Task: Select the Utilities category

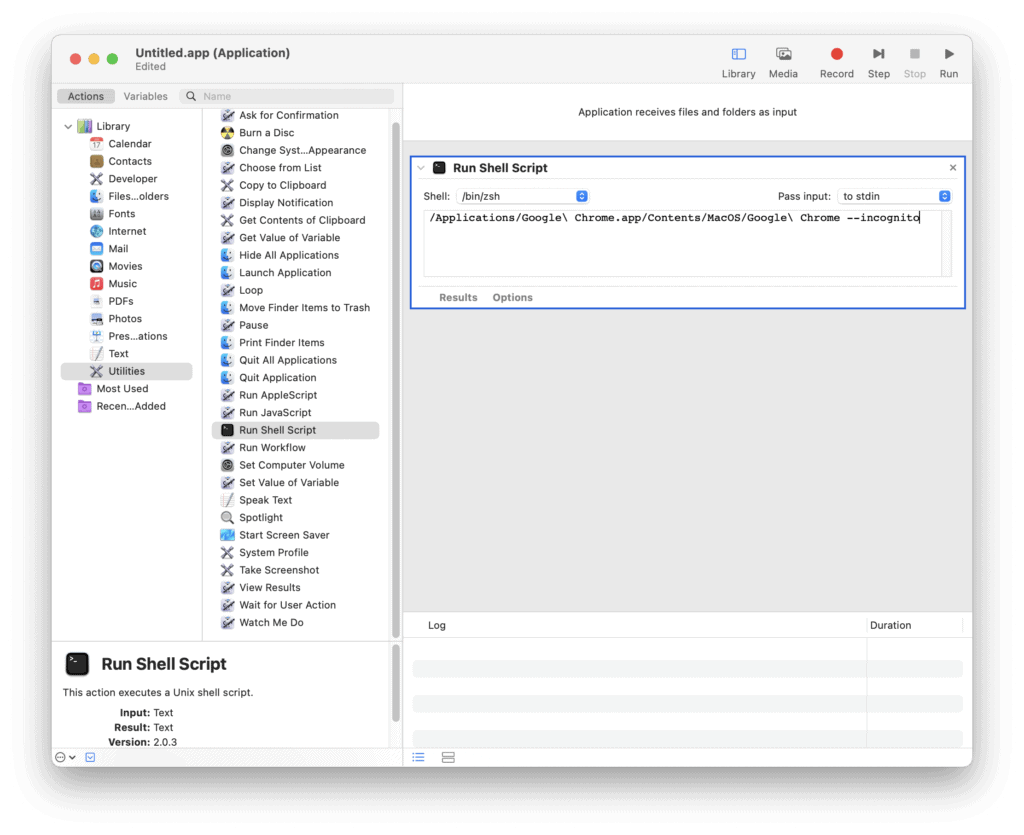Action: coord(127,371)
